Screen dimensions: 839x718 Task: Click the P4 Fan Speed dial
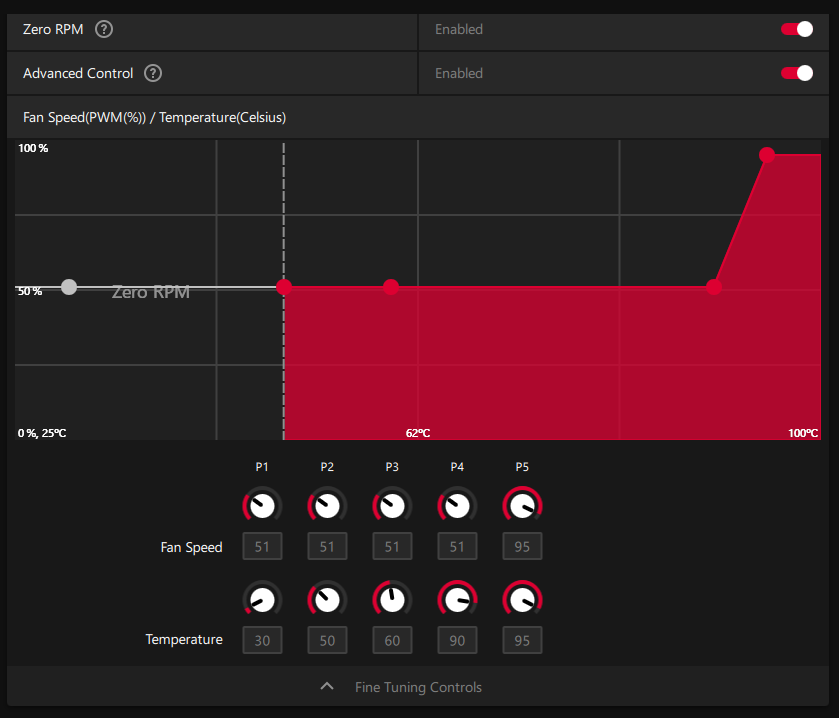(x=457, y=506)
